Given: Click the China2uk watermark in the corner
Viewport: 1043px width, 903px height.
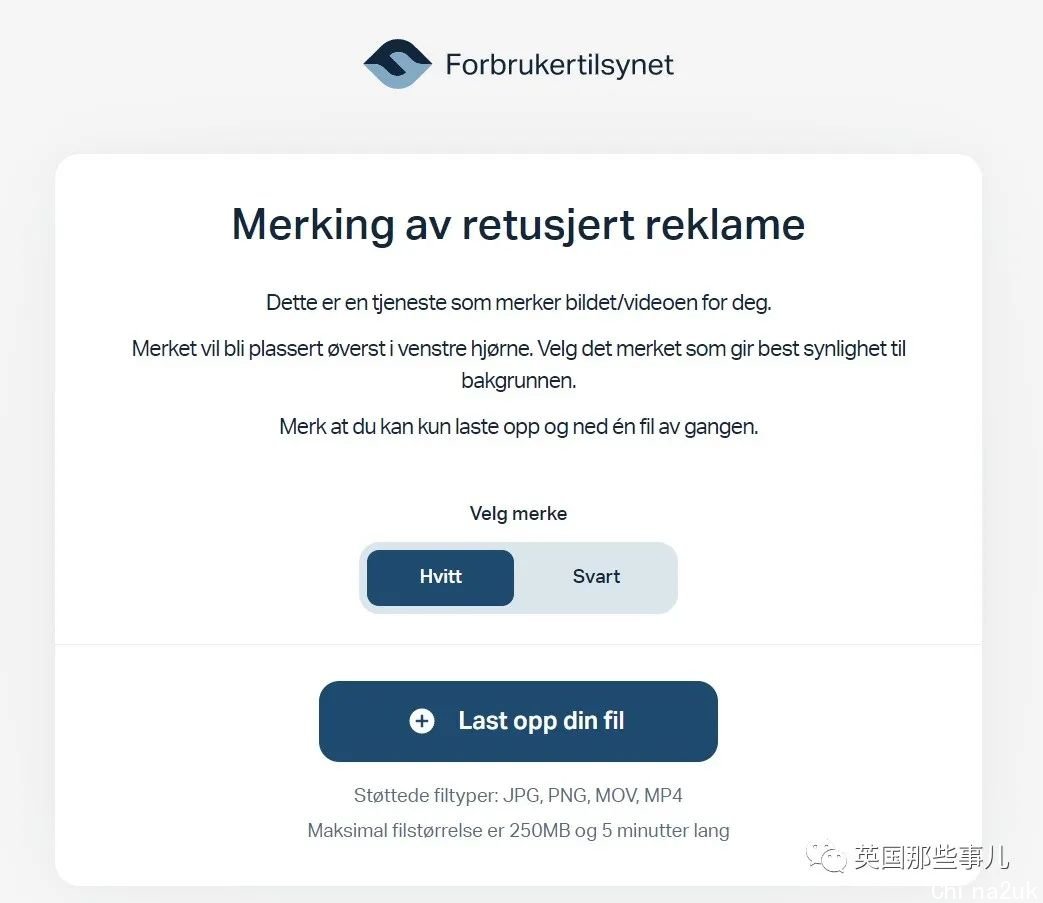Looking at the screenshot, I should click(986, 891).
